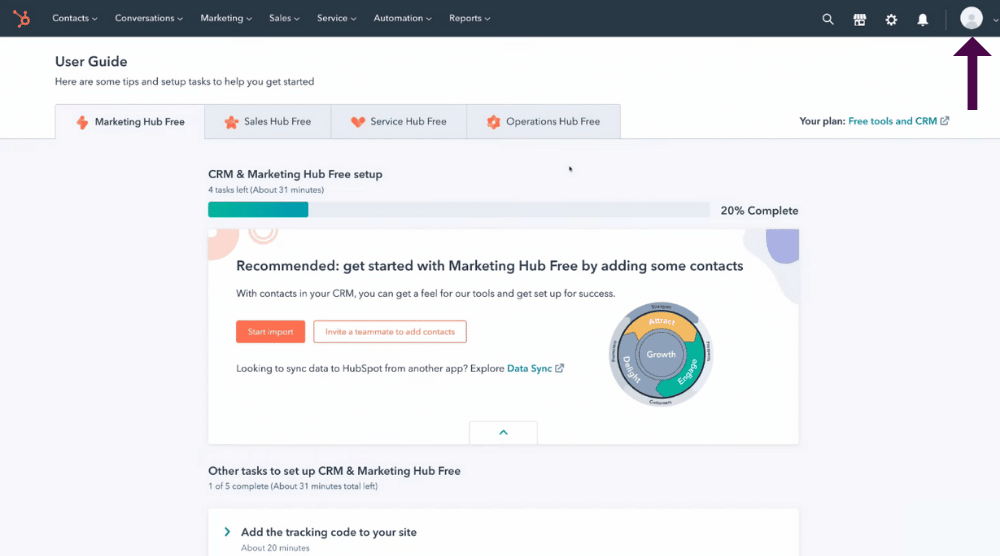1000x556 pixels.
Task: Click the CRM & Marketing Hub Free setup title
Action: pyautogui.click(x=295, y=174)
